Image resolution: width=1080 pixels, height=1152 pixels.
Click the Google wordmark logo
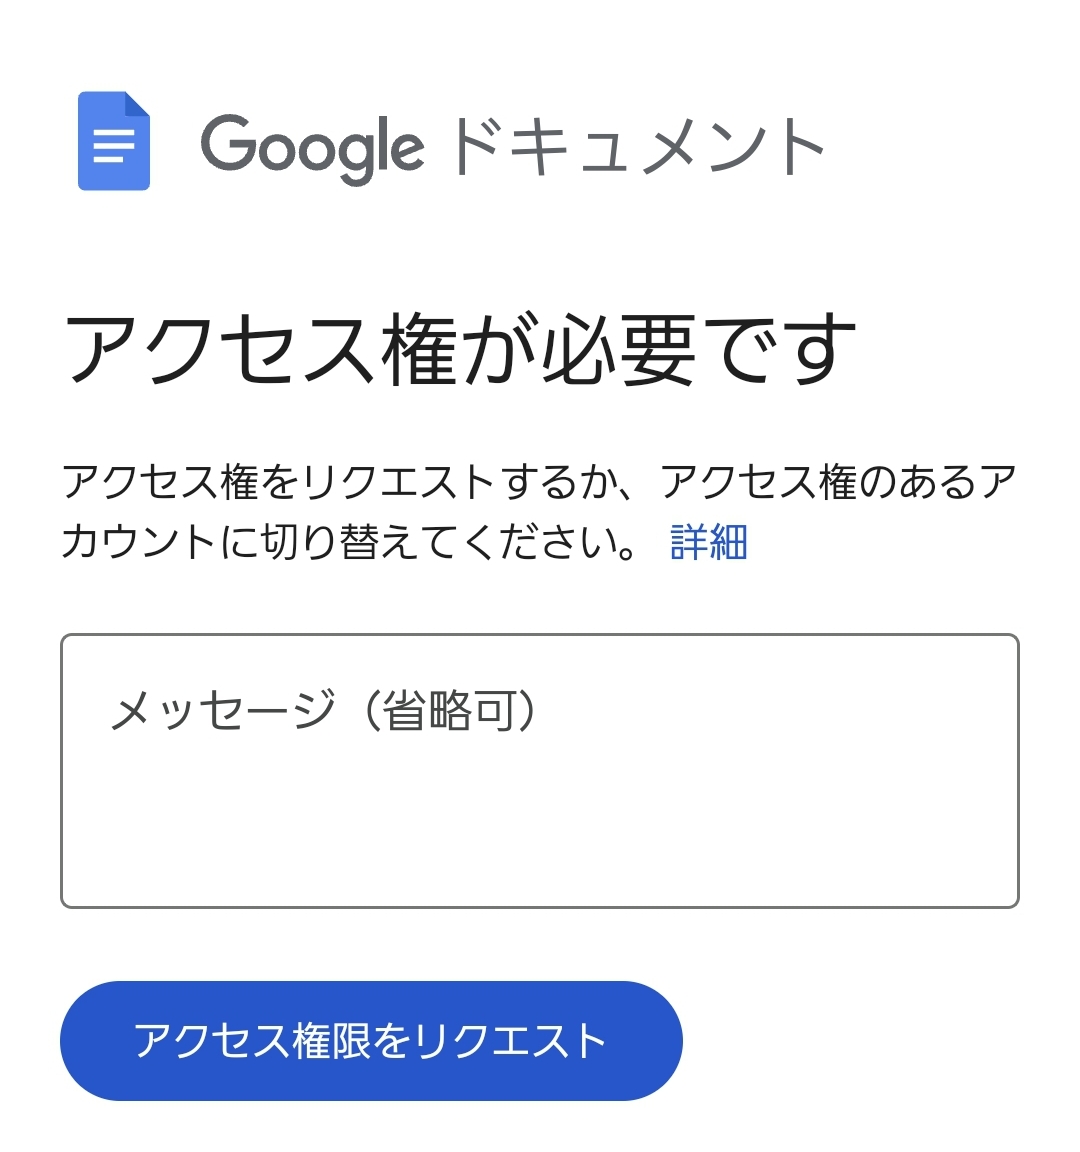(x=312, y=147)
